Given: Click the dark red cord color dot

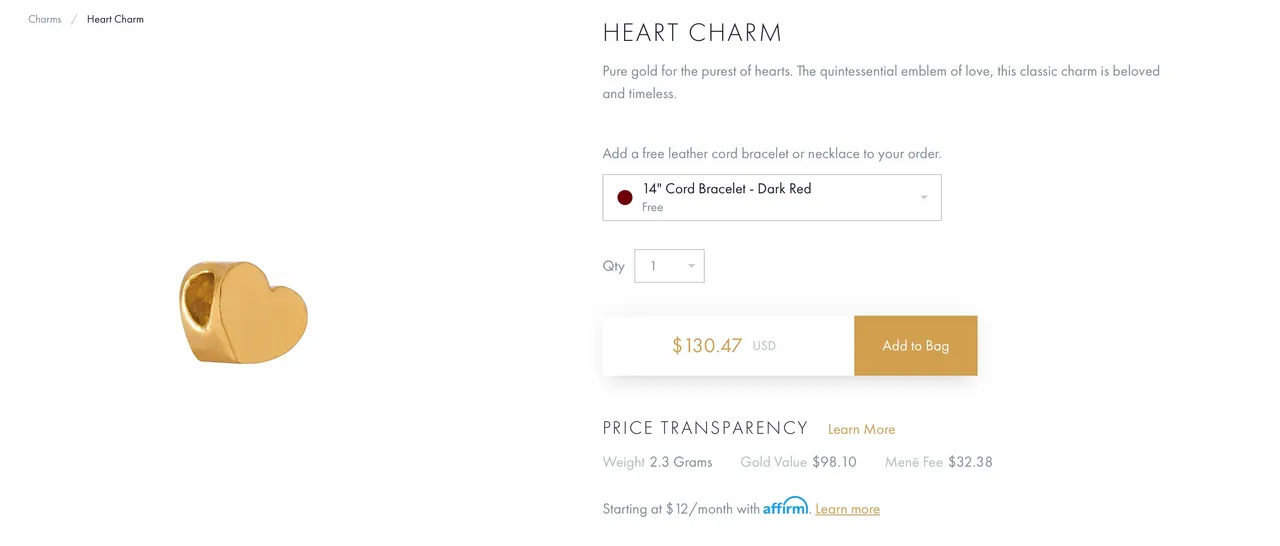Looking at the screenshot, I should point(625,198).
